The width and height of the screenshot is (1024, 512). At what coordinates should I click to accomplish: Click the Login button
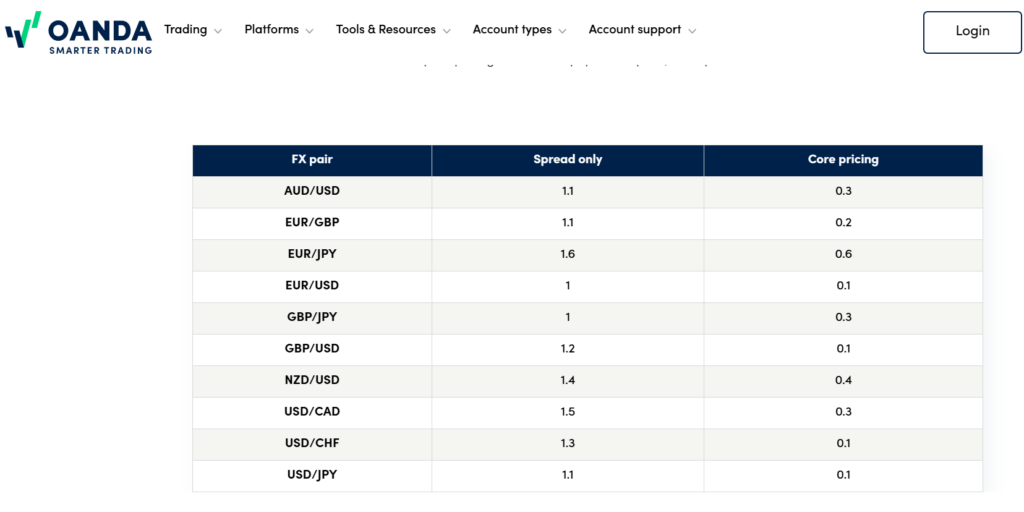coord(972,32)
